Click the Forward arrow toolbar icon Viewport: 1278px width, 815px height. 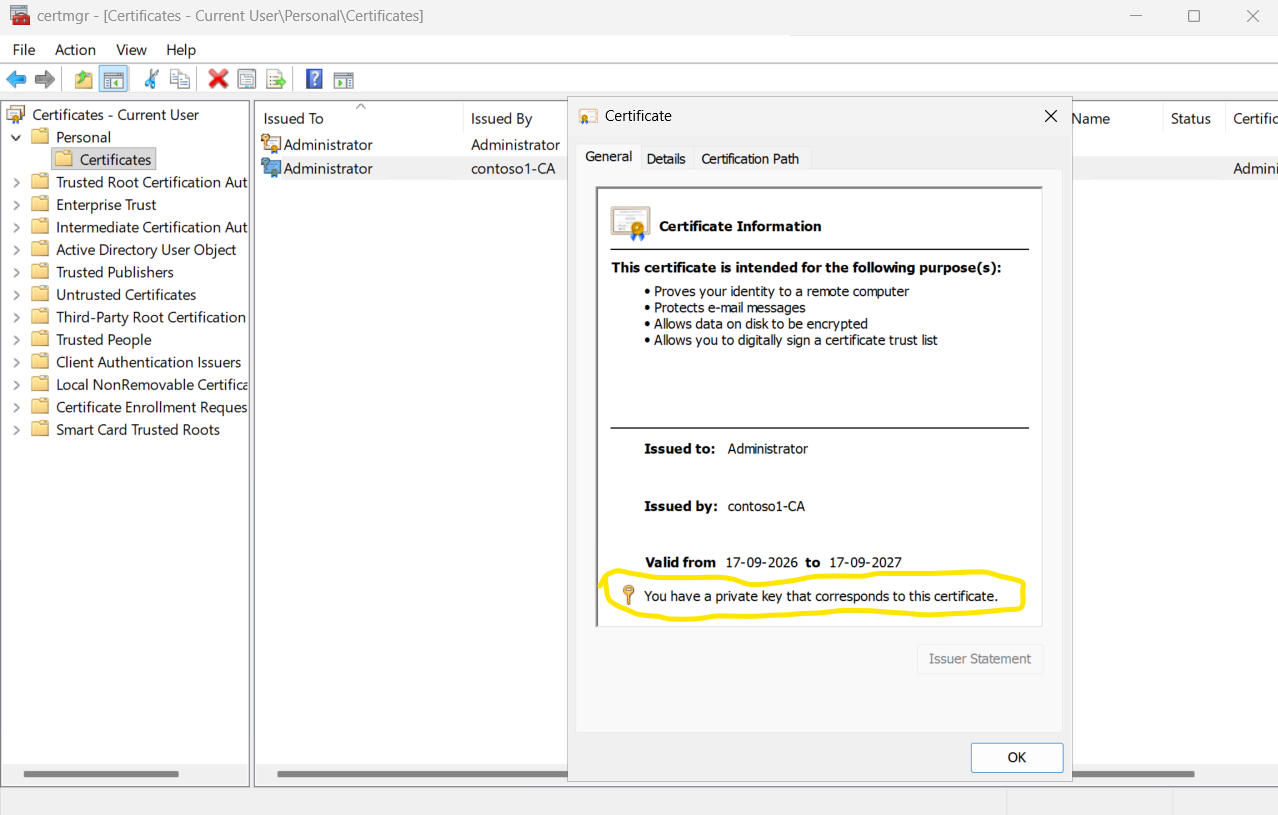(45, 79)
